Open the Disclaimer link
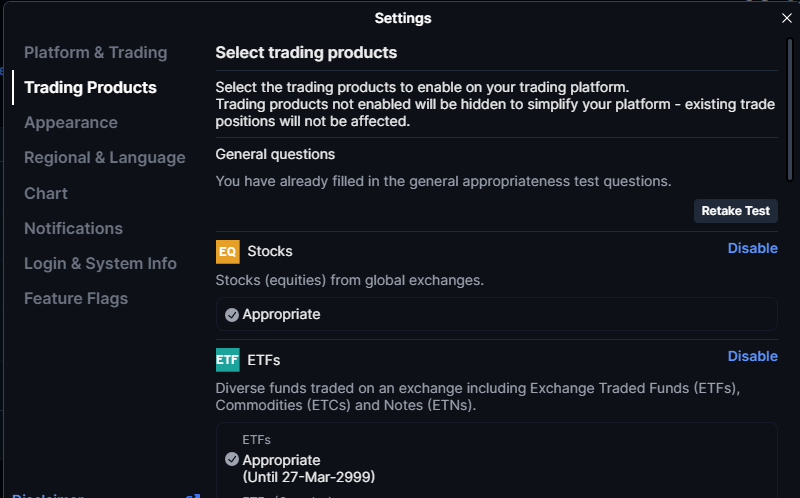This screenshot has height=498, width=800. (47, 495)
